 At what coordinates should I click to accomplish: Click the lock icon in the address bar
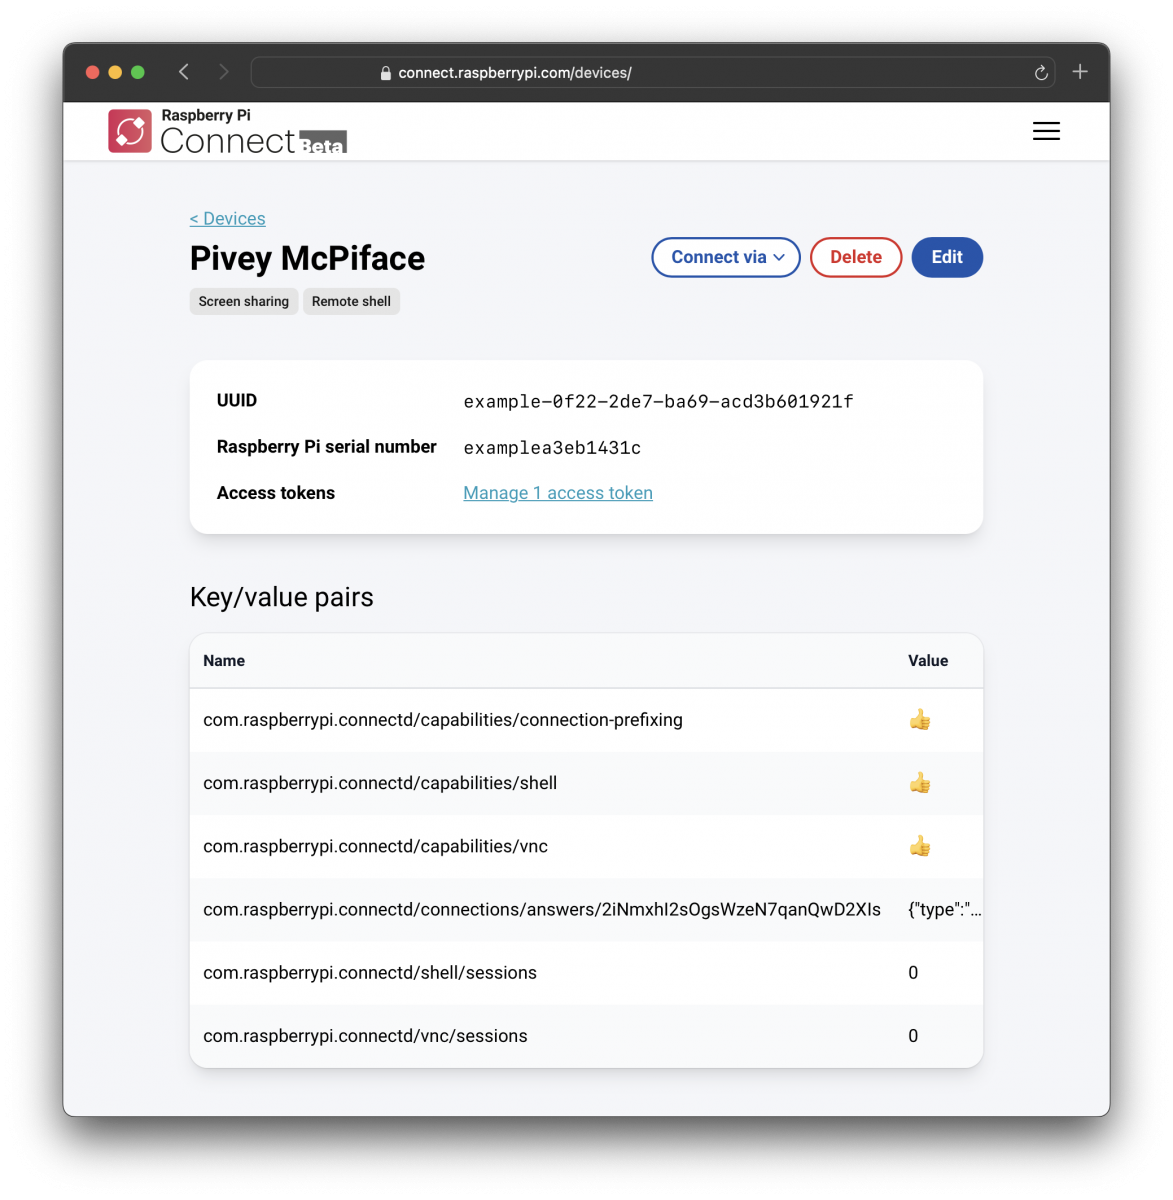[x=386, y=73]
